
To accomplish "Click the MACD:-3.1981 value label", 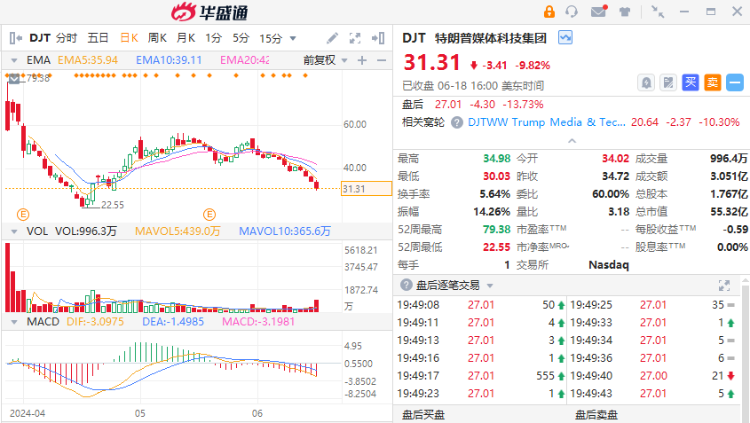I will point(258,322).
